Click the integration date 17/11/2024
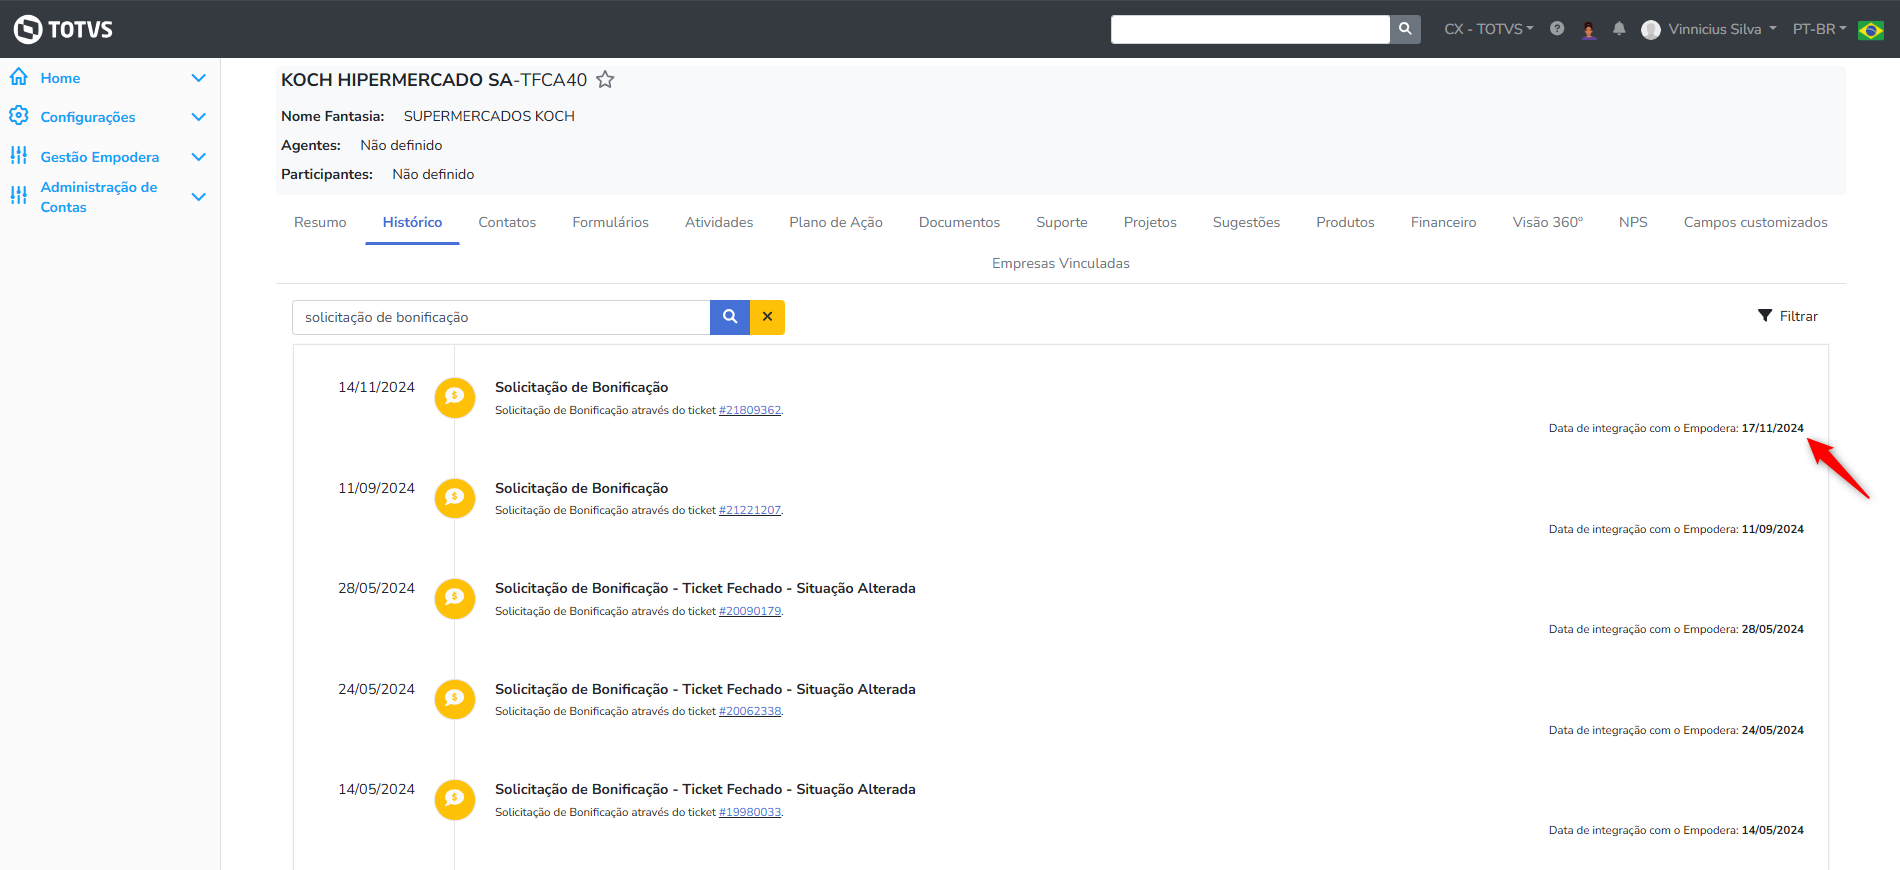1900x870 pixels. (x=1773, y=428)
